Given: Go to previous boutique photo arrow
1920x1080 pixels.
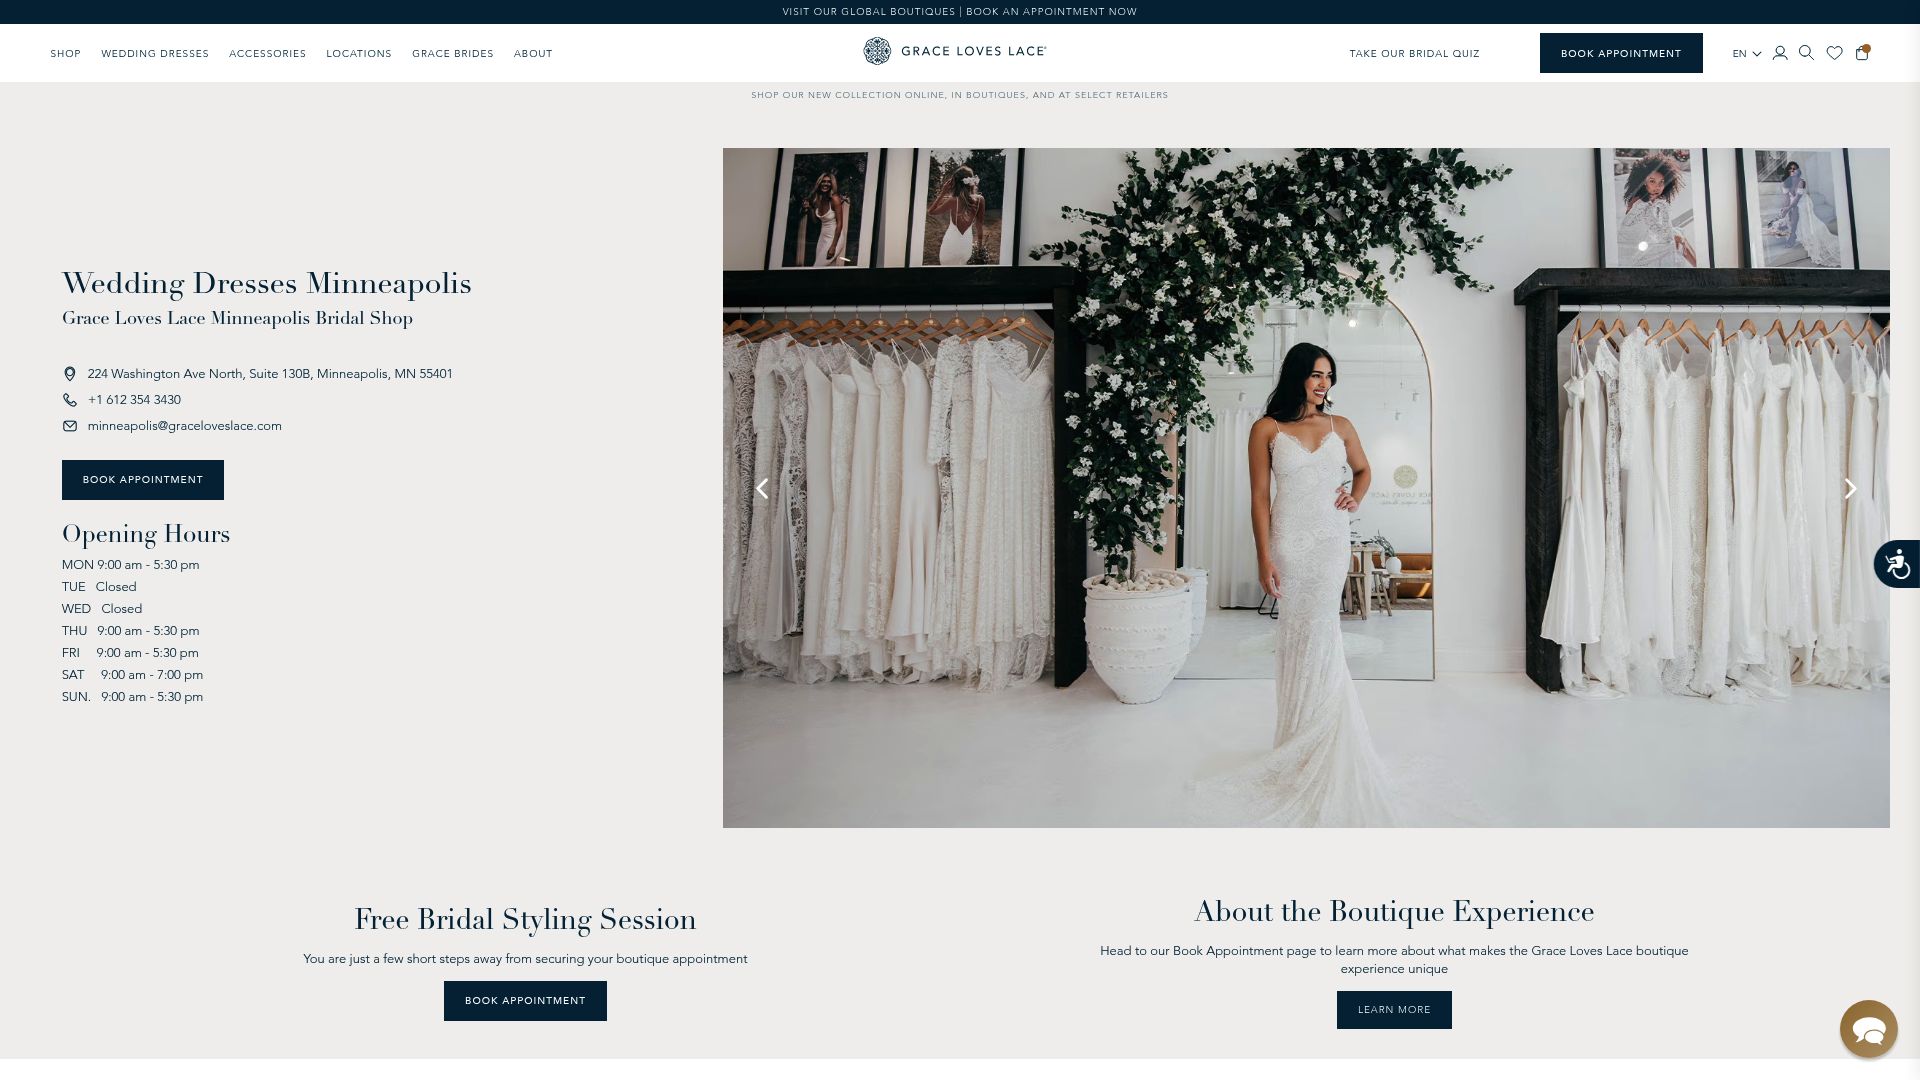Looking at the screenshot, I should 762,489.
